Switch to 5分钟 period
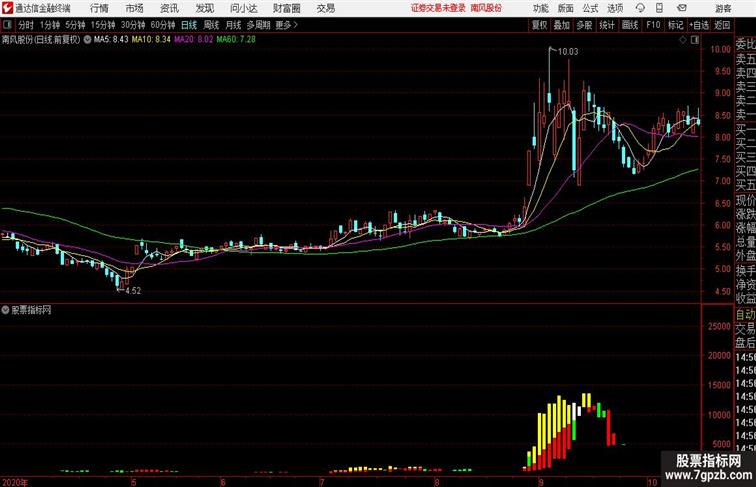 click(x=75, y=25)
